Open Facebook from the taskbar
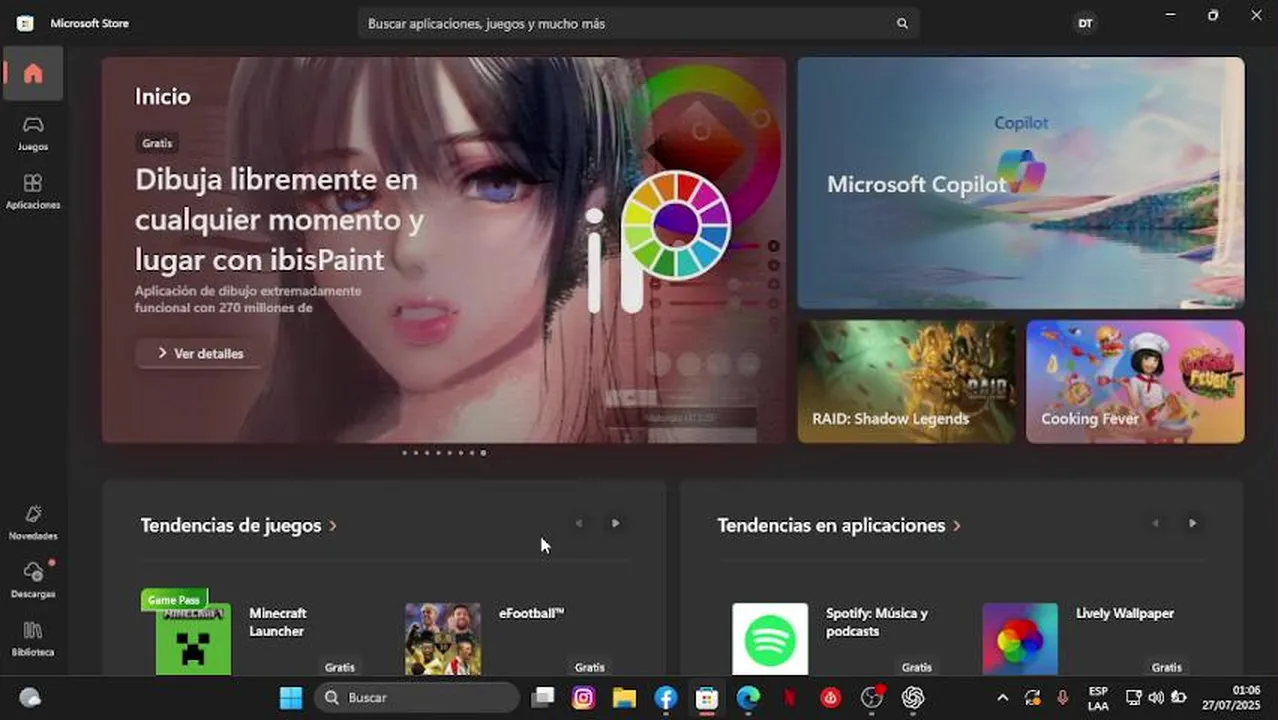 666,697
